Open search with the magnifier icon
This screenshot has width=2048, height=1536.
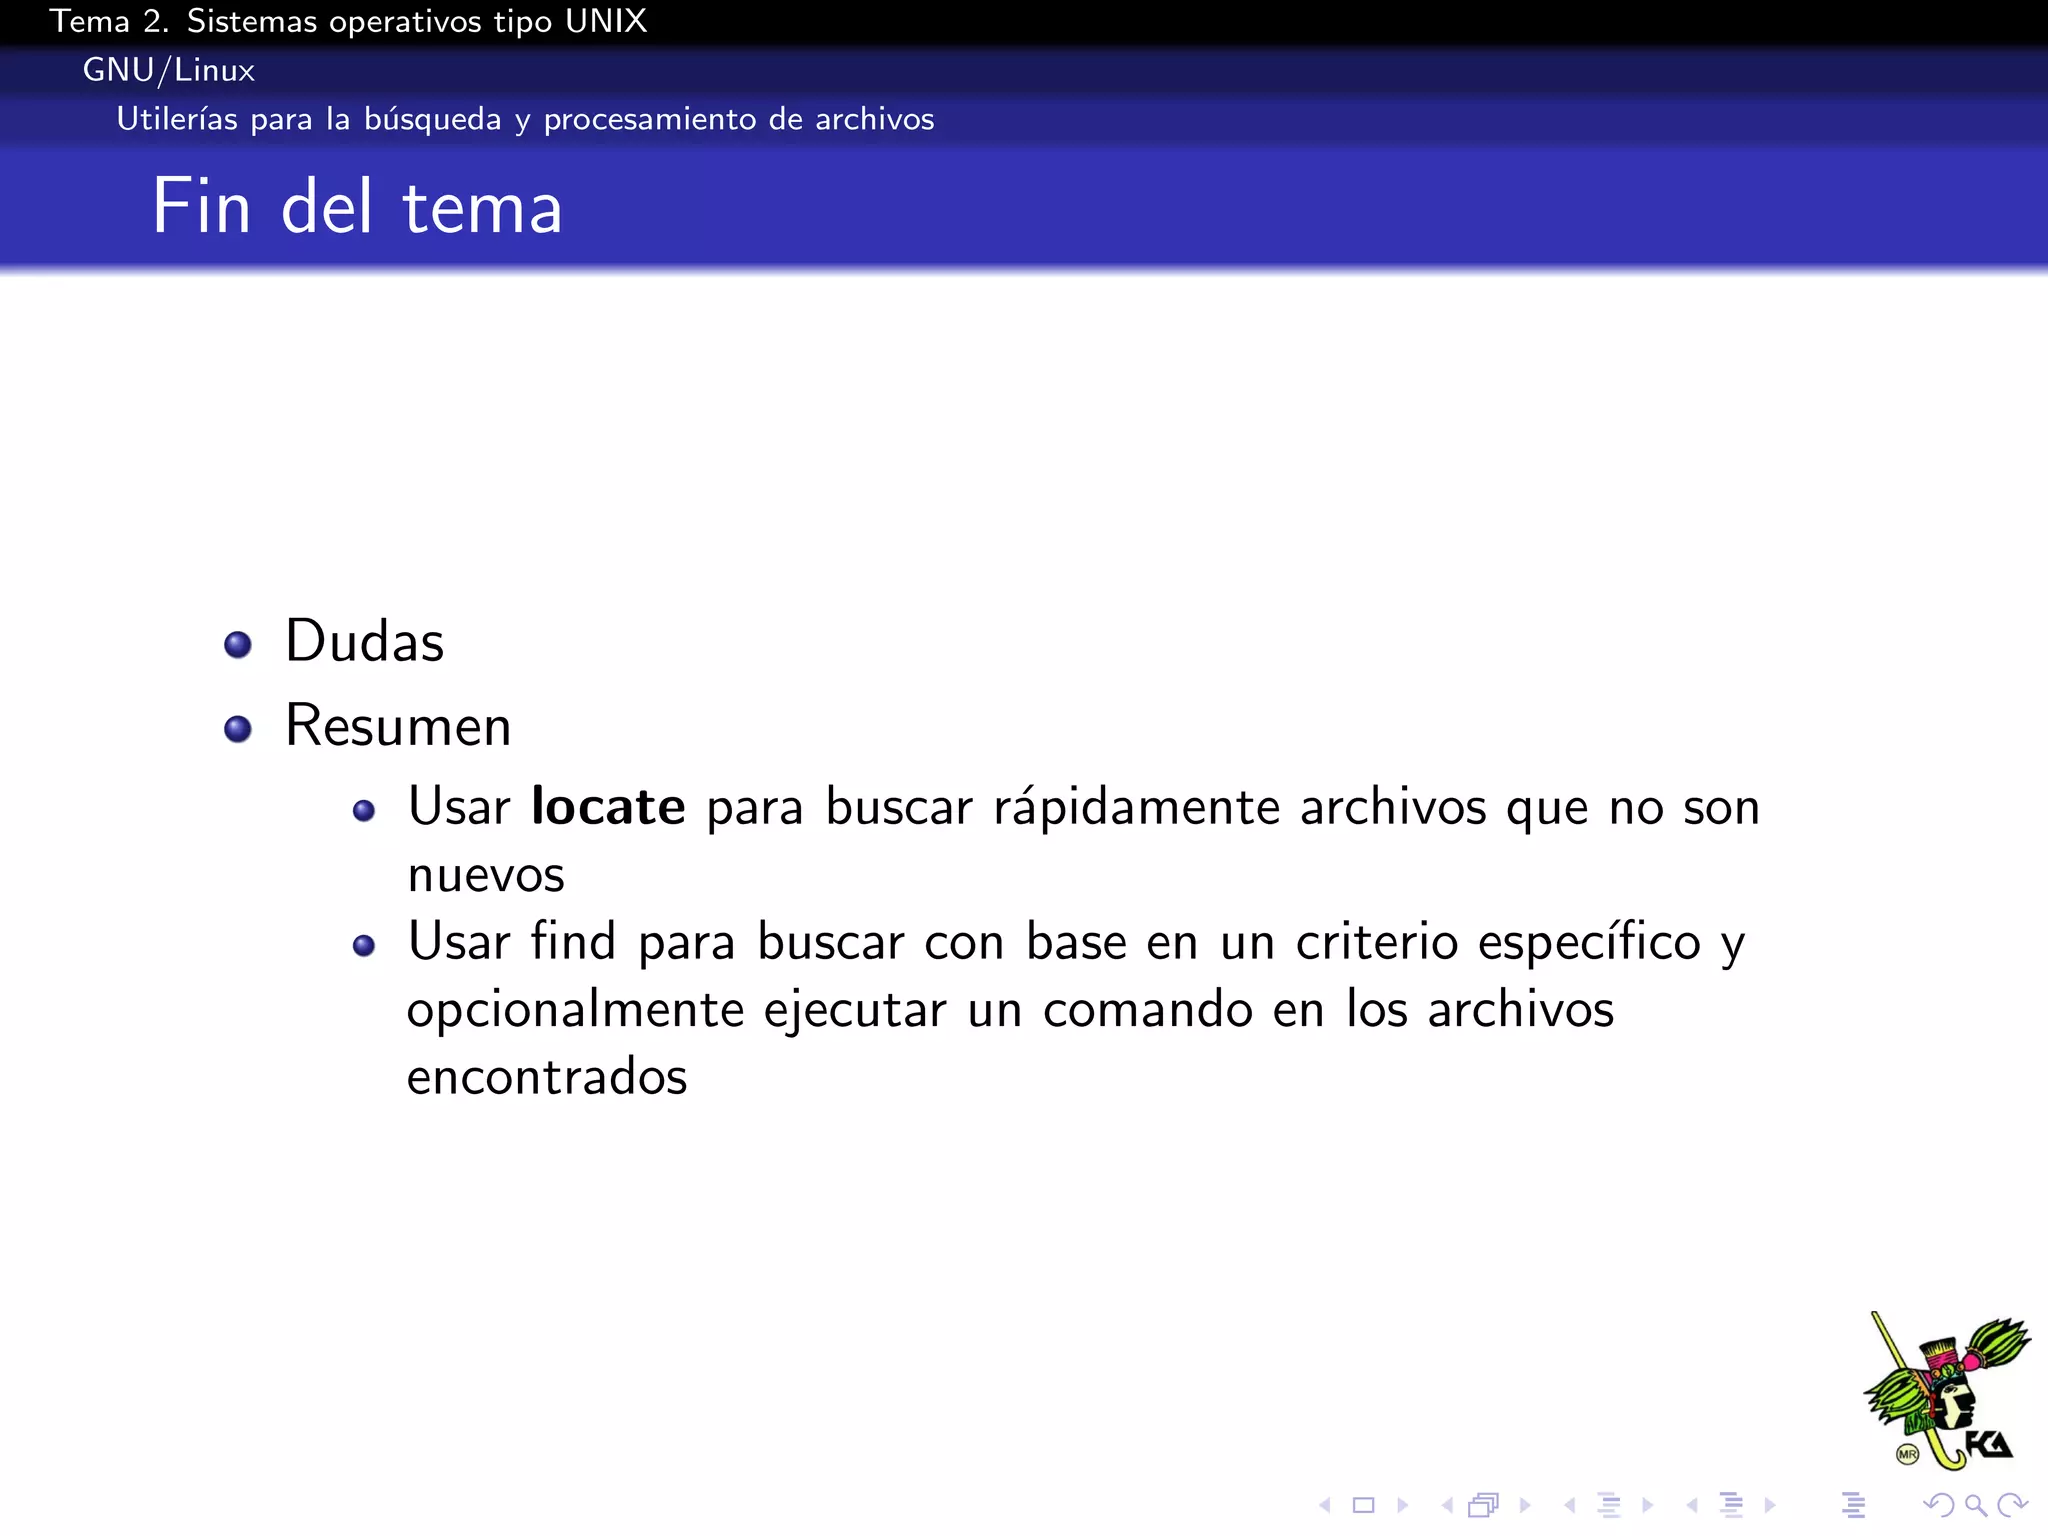pyautogui.click(x=1975, y=1505)
